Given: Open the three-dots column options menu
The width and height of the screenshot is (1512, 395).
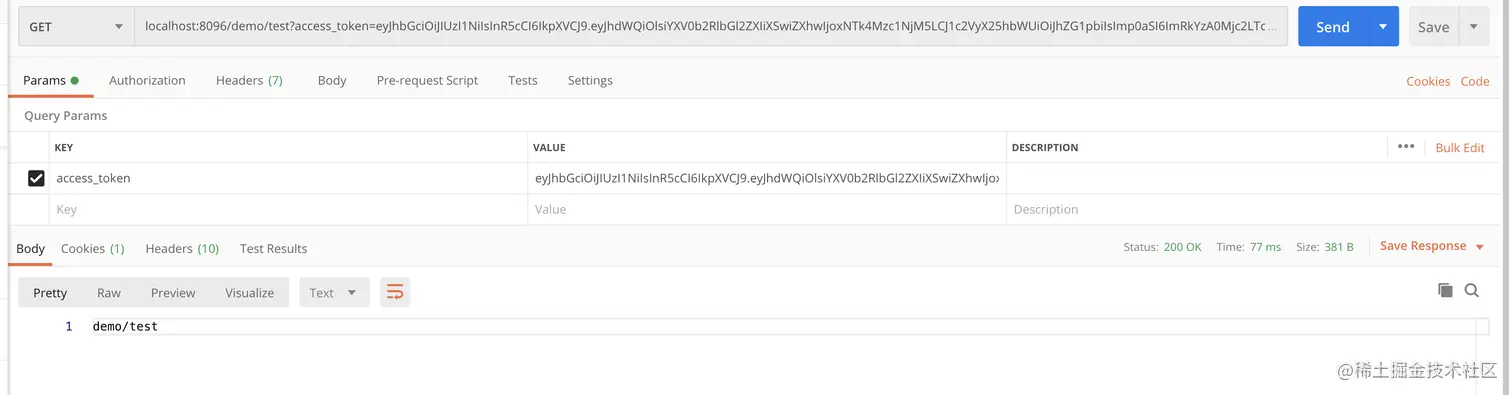Looking at the screenshot, I should pos(1406,147).
